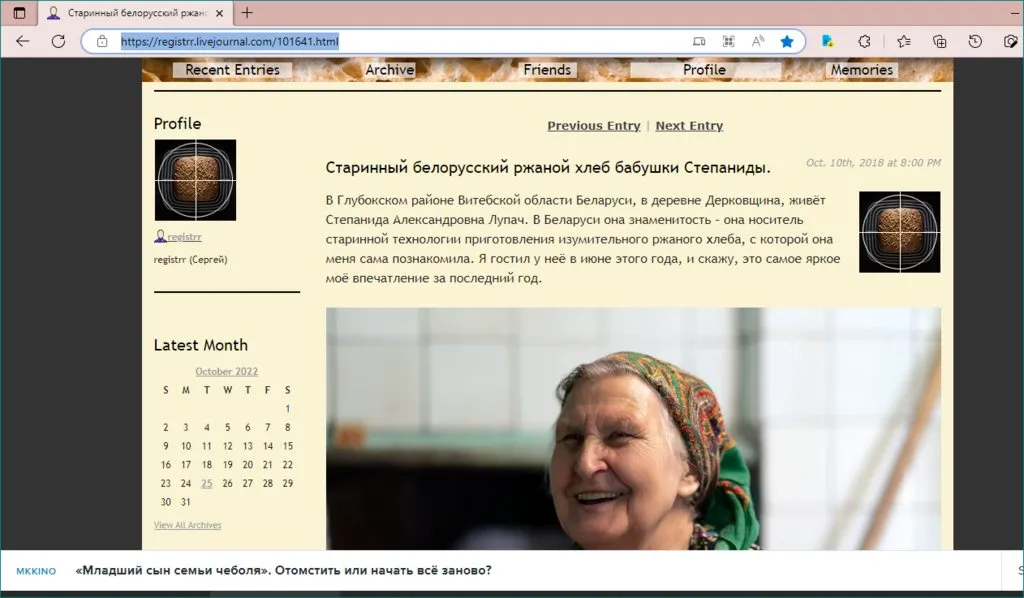Follow the Next Entry link
Image resolution: width=1024 pixels, height=598 pixels.
click(x=689, y=126)
